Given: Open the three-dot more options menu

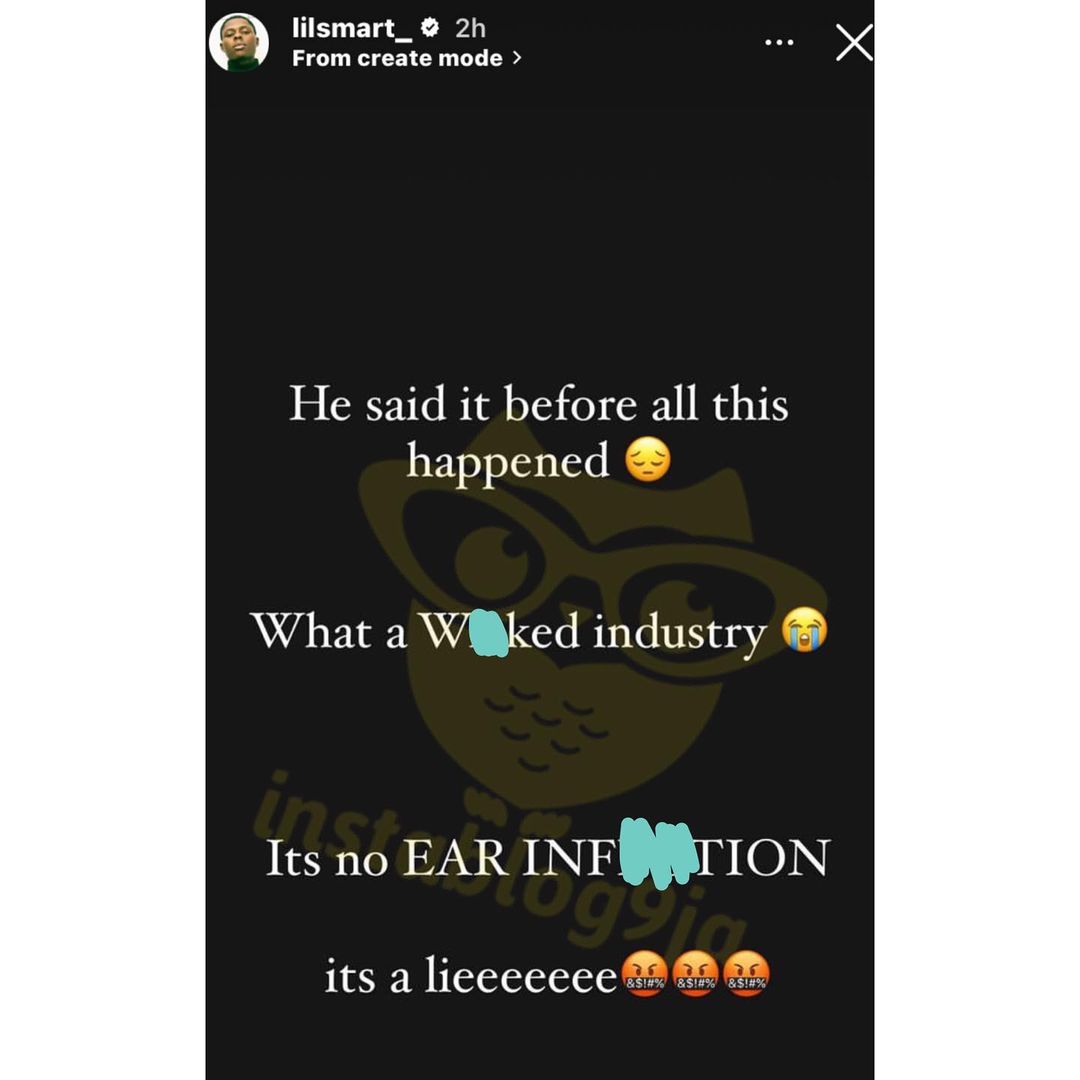Looking at the screenshot, I should 779,43.
